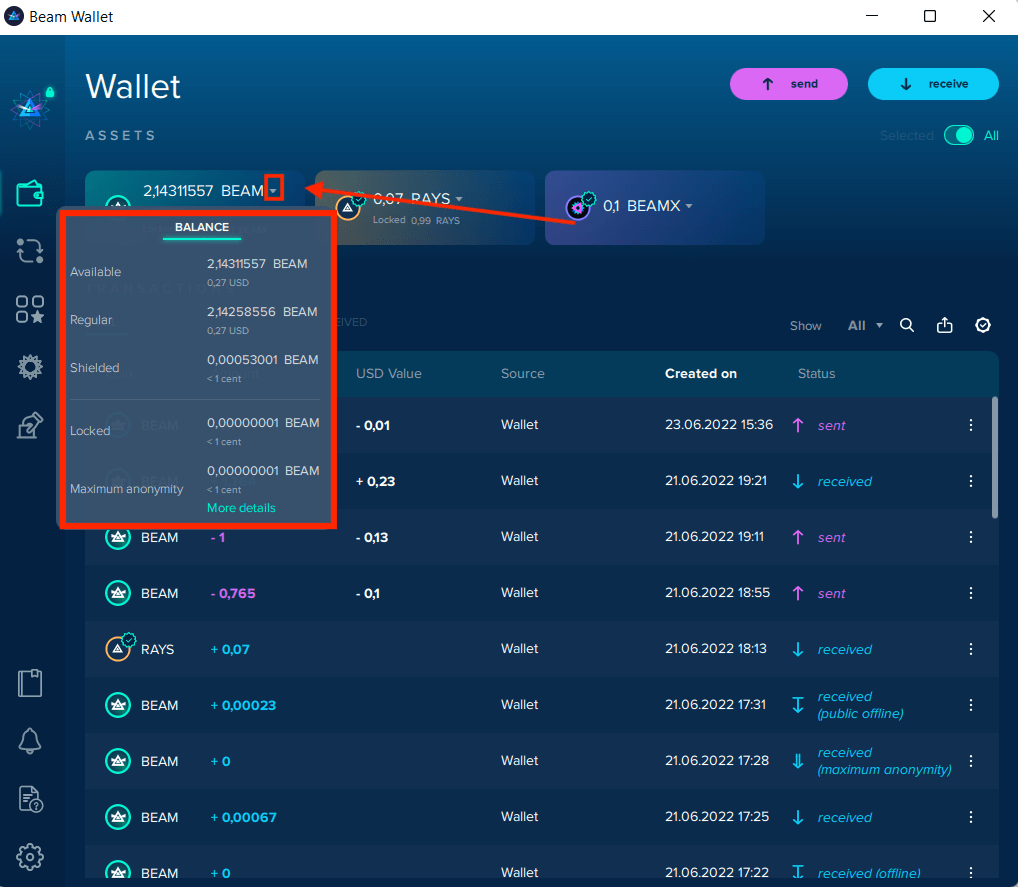Screen dimensions: 1018x887
Task: Sort by Created on column header
Action: (700, 373)
